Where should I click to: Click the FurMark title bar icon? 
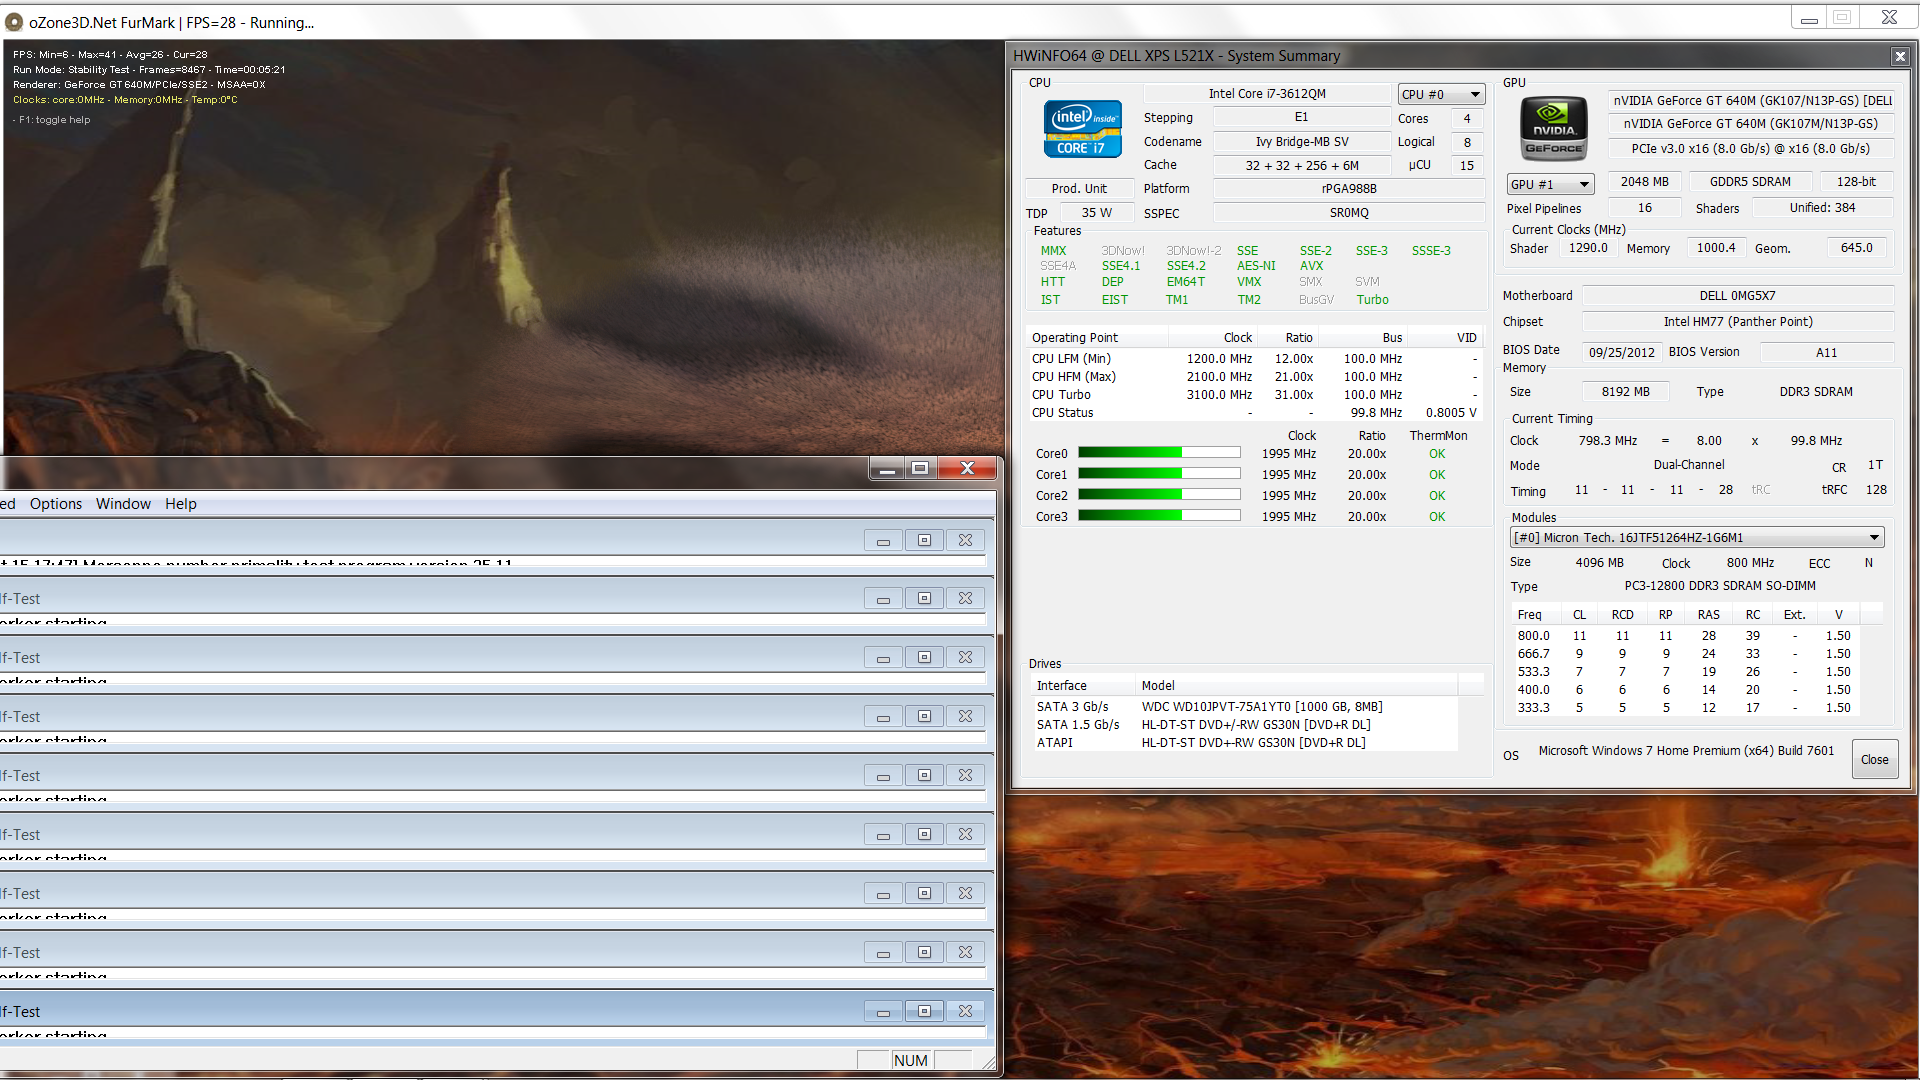pos(14,22)
